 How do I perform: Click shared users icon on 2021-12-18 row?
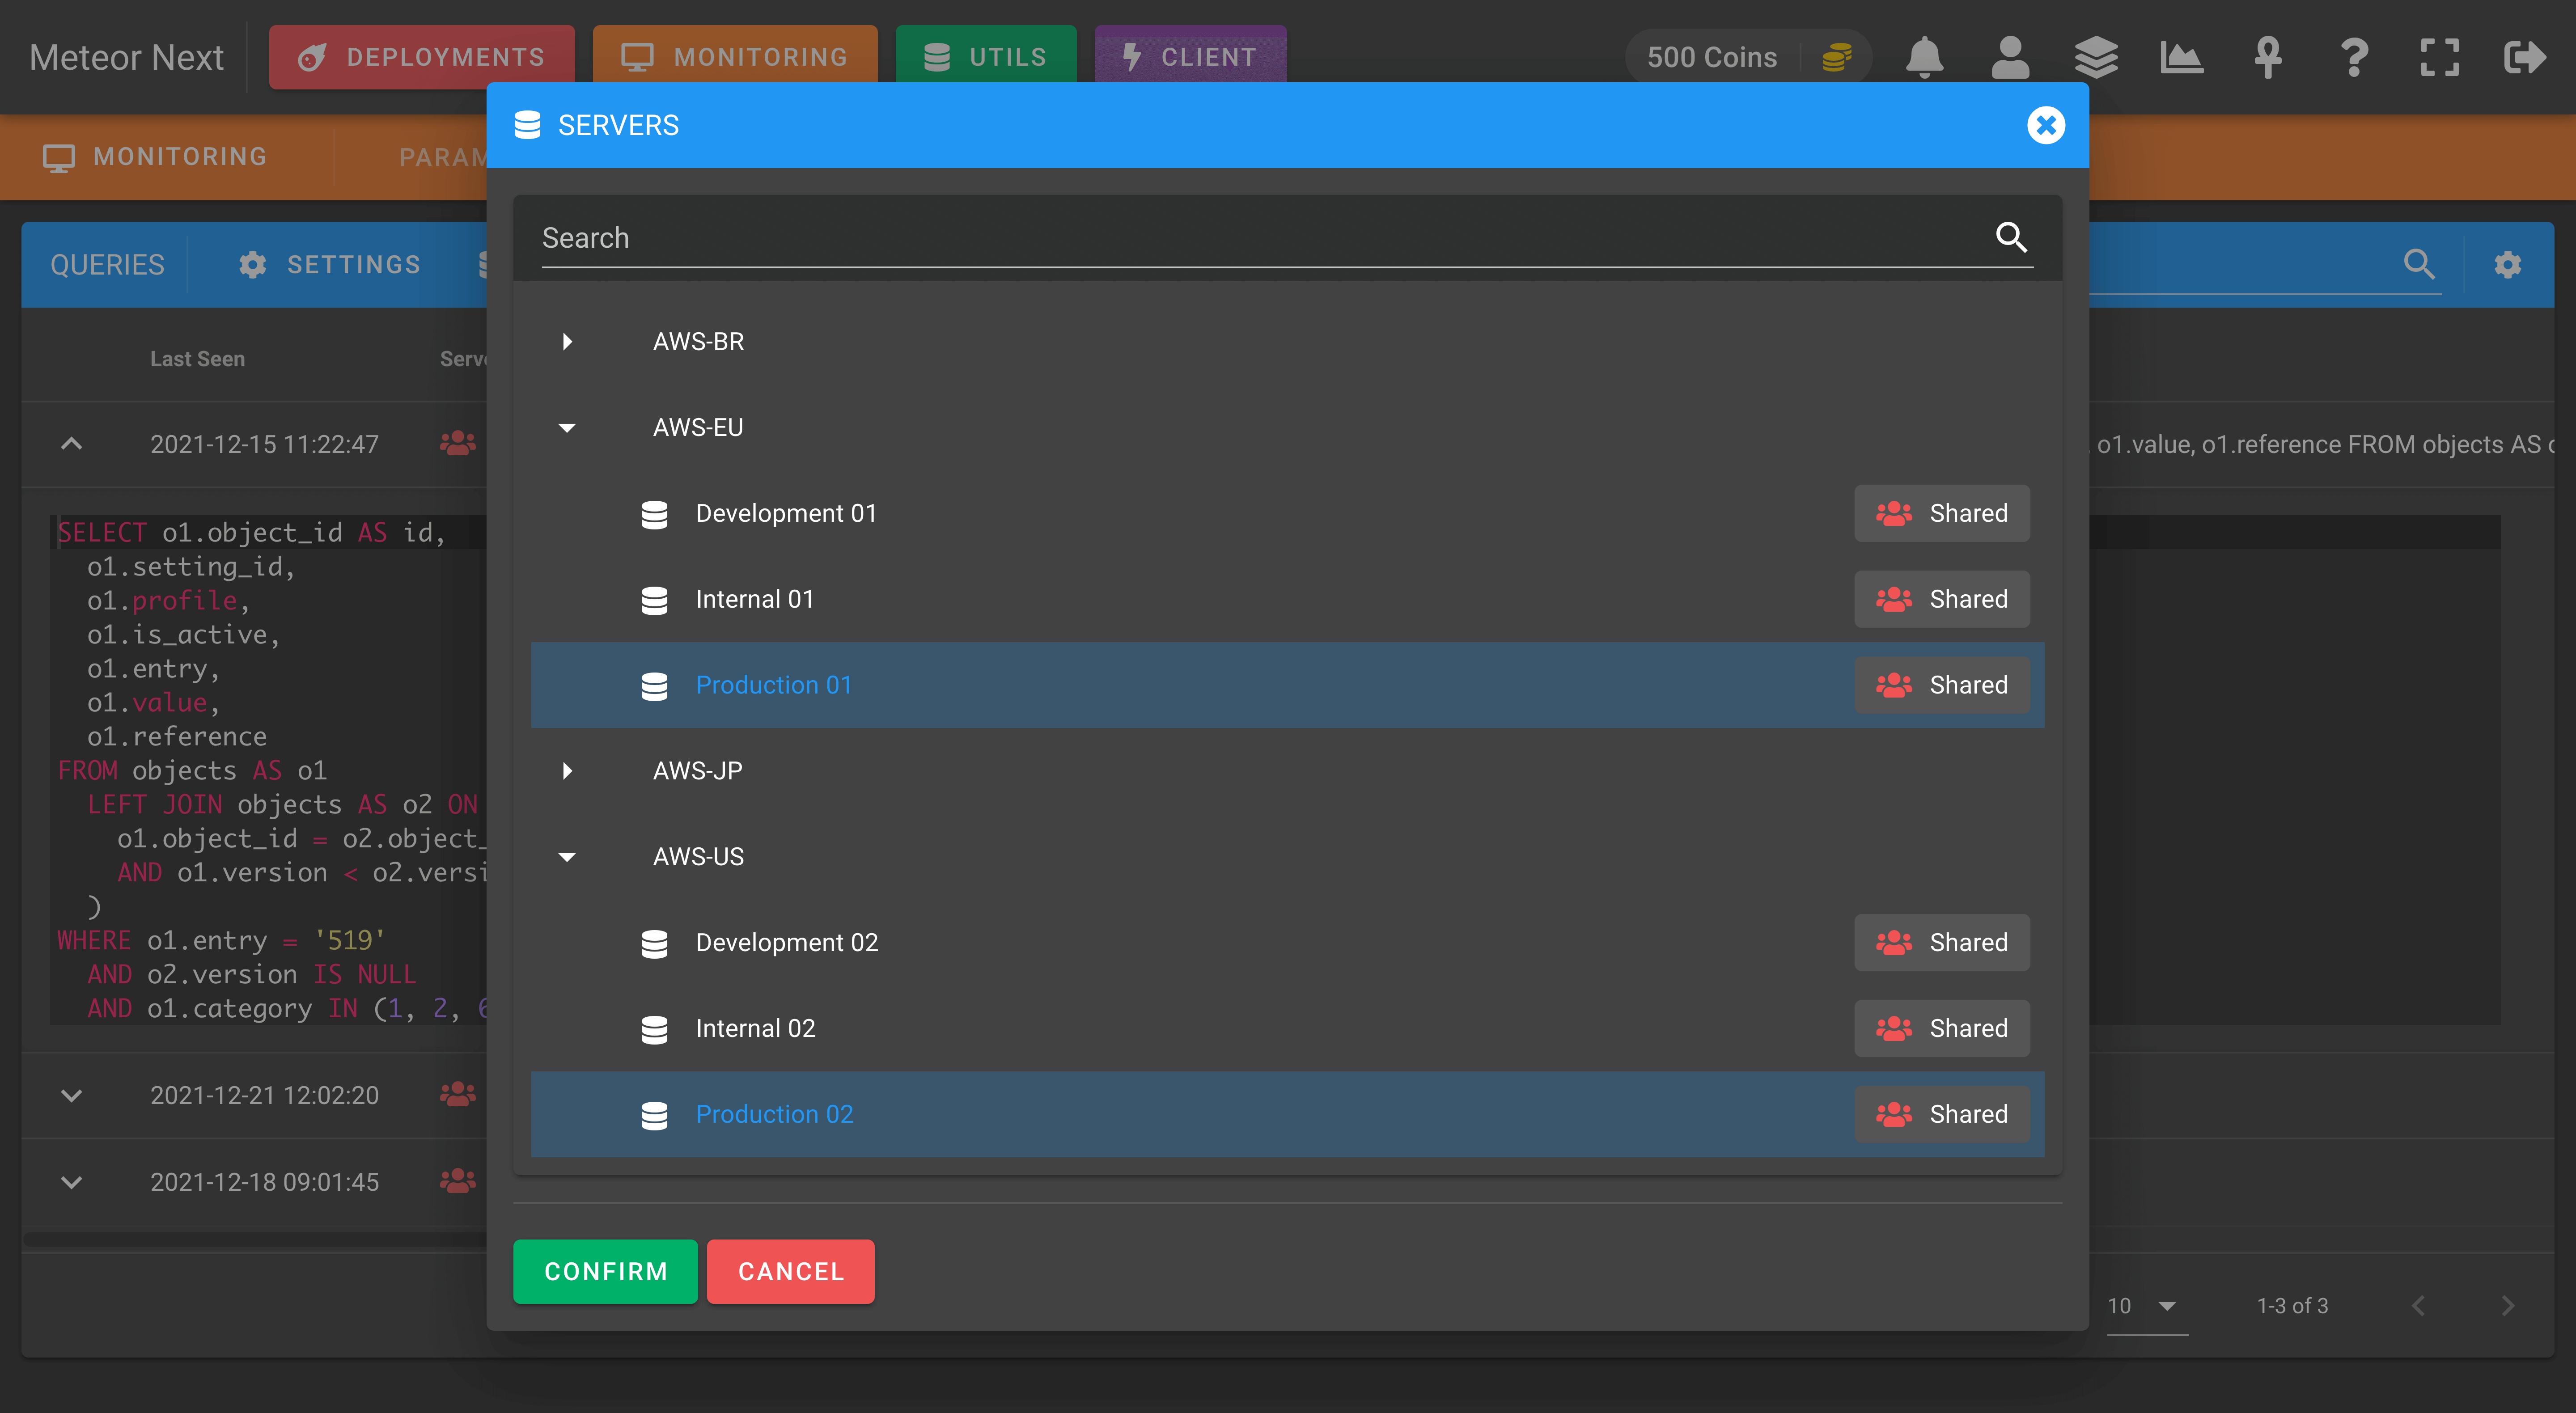pos(458,1181)
